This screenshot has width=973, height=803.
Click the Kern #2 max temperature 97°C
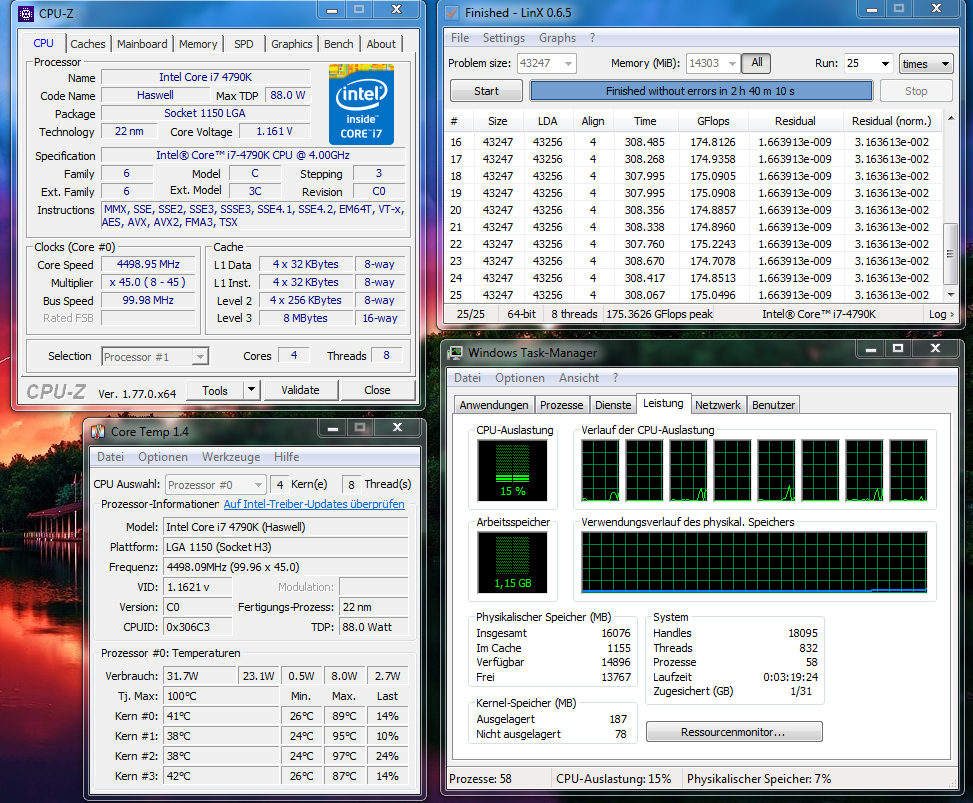[344, 756]
